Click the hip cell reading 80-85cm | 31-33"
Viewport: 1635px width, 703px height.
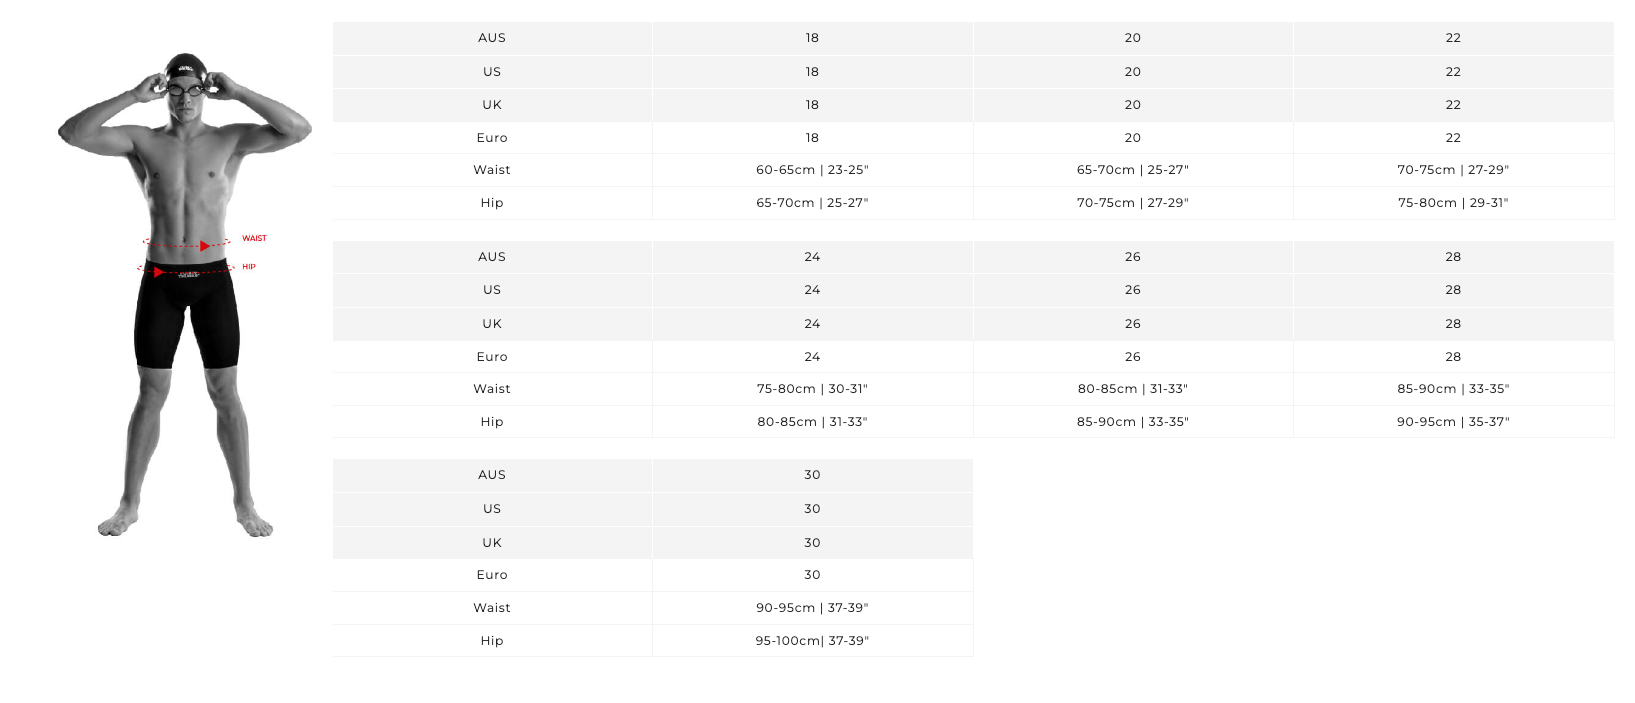[x=812, y=422]
